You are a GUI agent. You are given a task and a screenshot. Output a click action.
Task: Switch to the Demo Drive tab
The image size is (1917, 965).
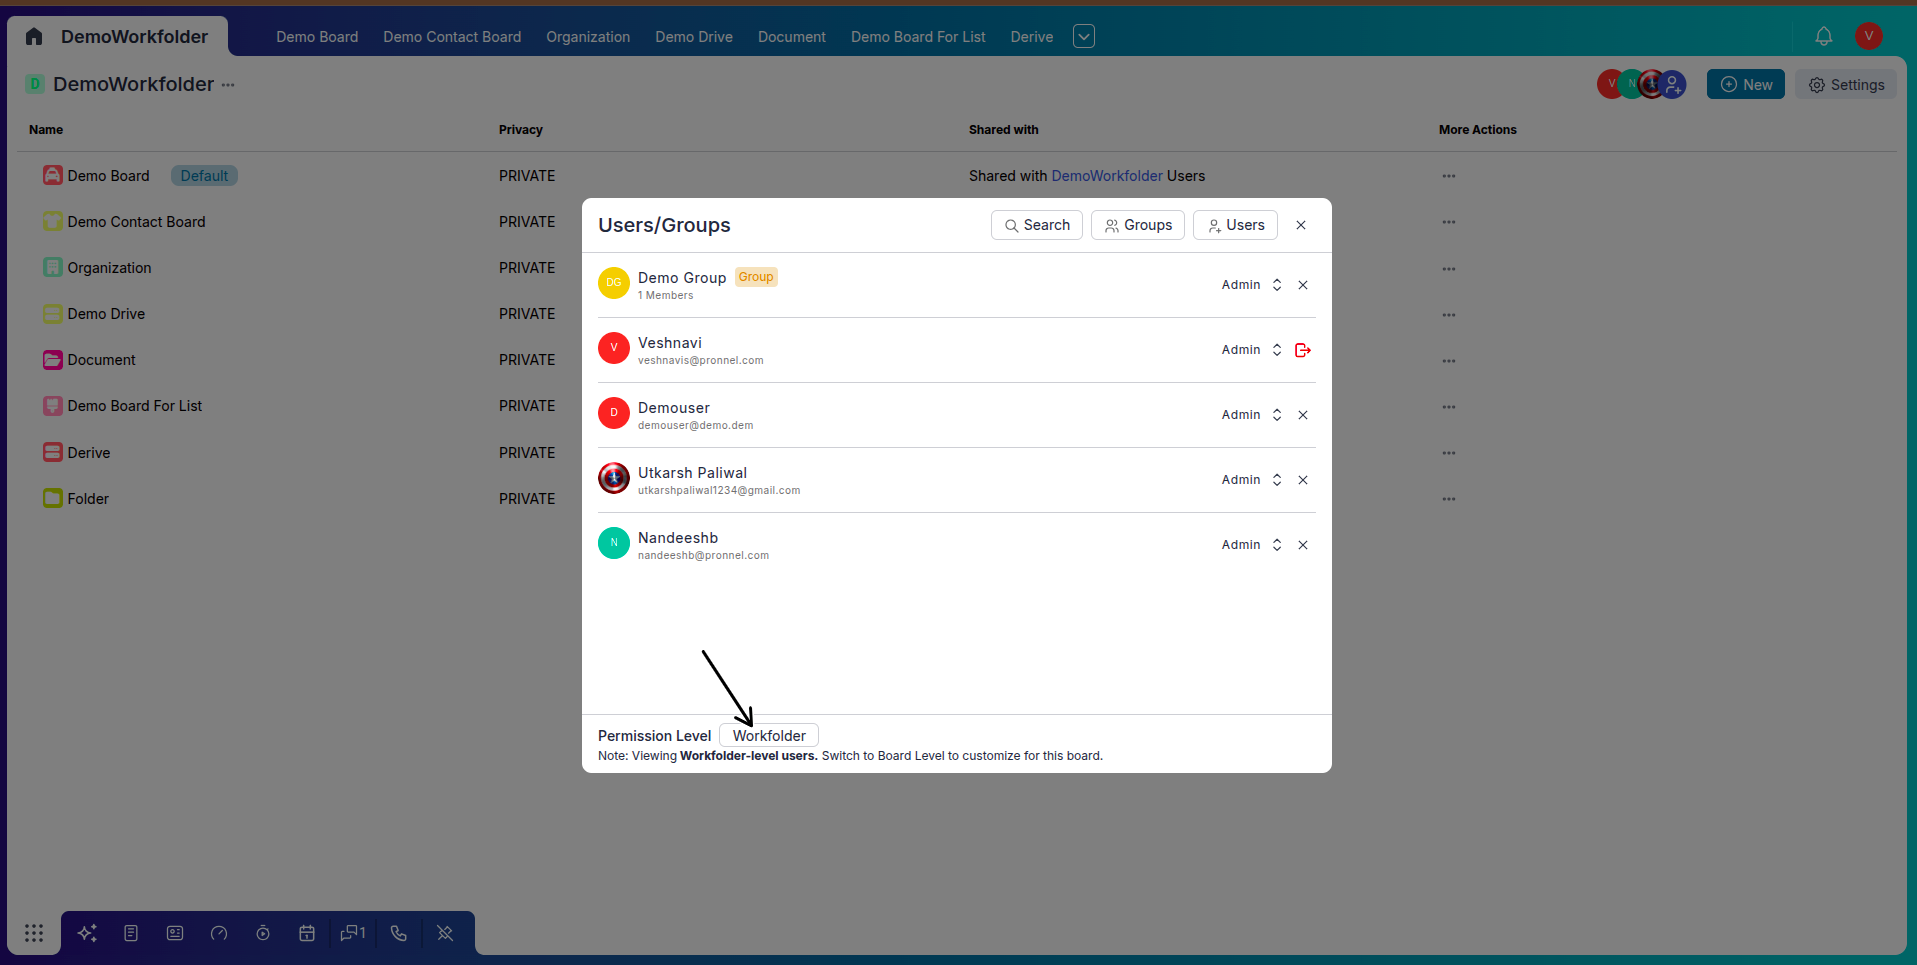pyautogui.click(x=694, y=37)
